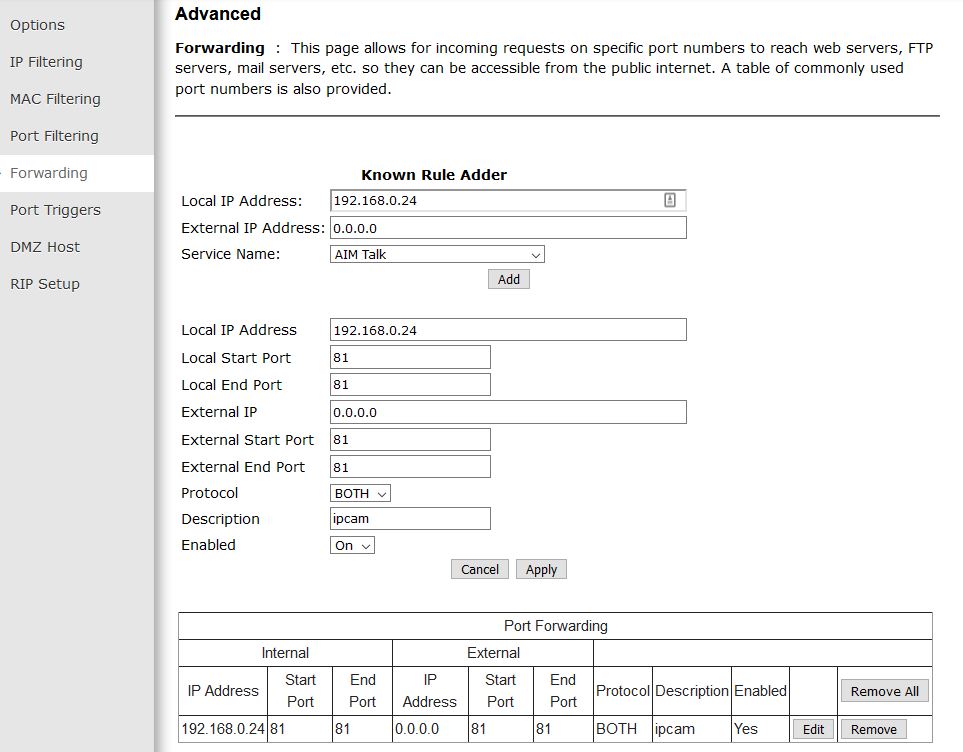
Task: Open the DMZ Host page
Action: click(x=45, y=247)
